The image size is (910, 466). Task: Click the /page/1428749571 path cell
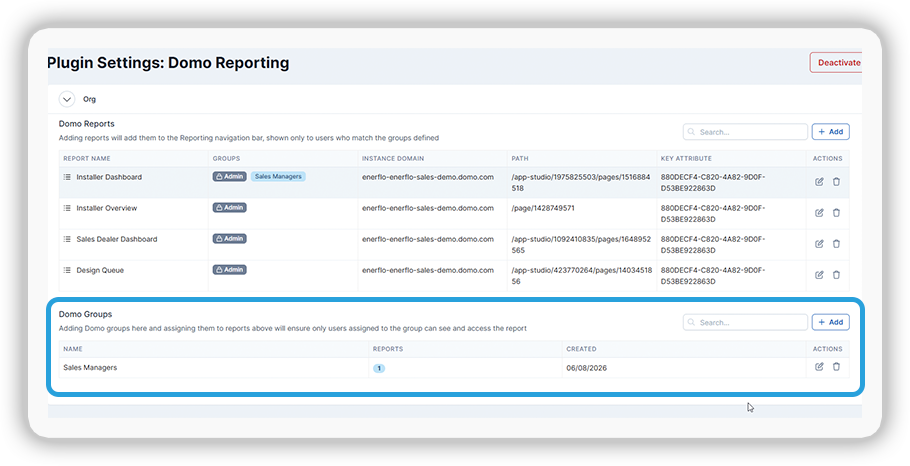coord(543,208)
